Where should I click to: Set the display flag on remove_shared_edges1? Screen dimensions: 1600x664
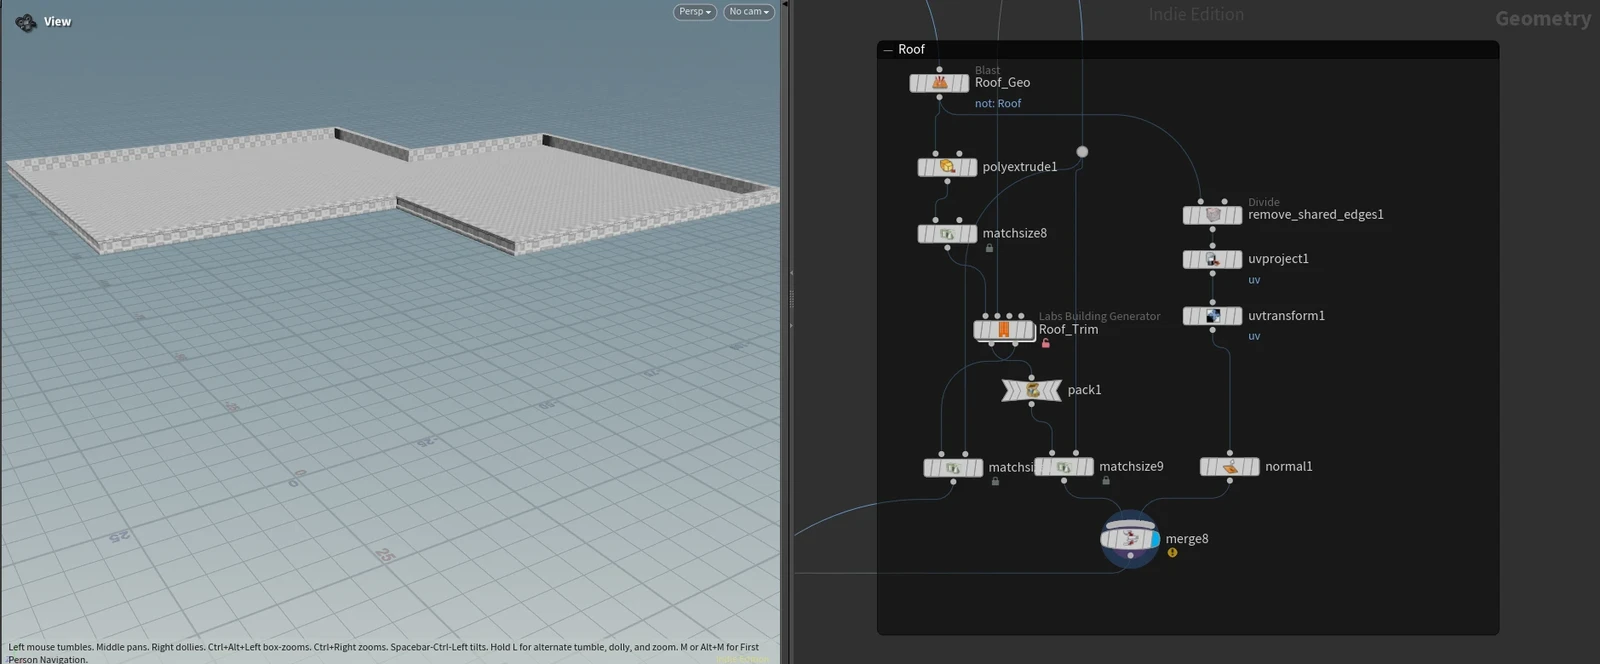tap(1238, 215)
